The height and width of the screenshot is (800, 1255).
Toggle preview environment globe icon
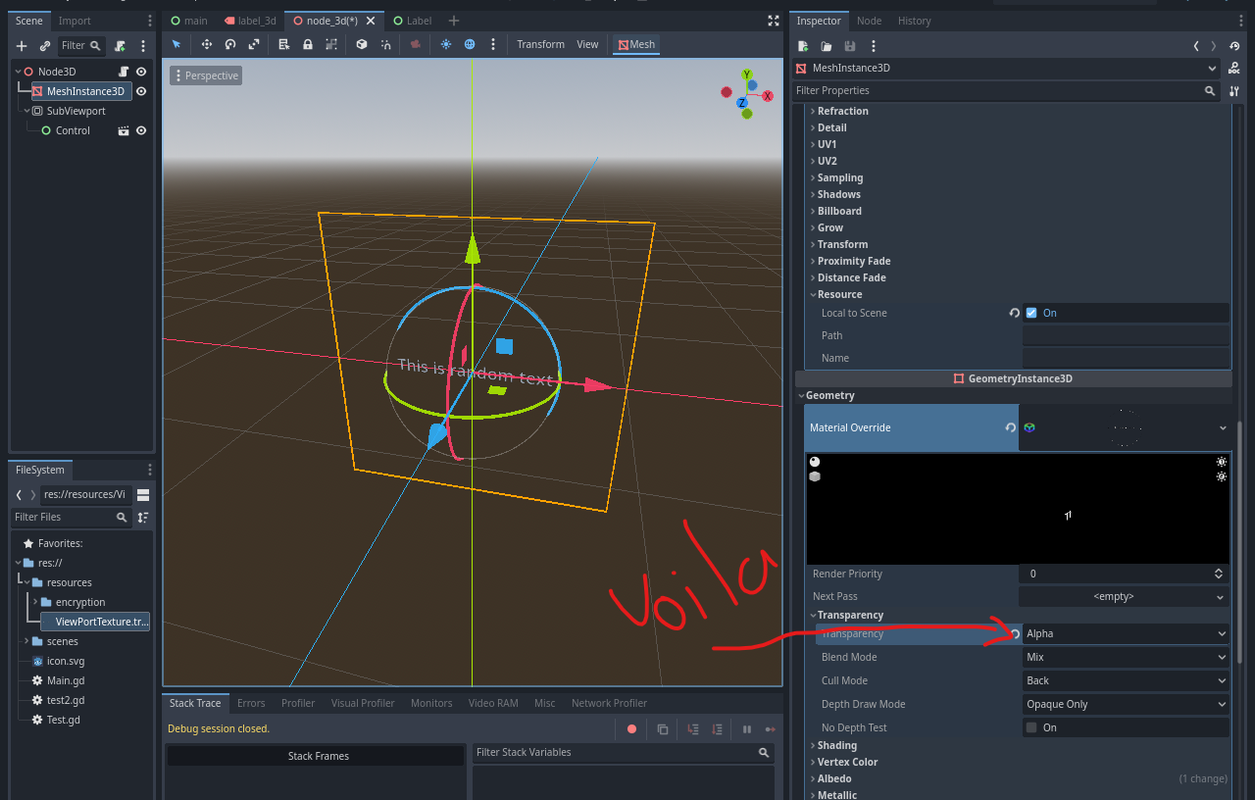469,44
